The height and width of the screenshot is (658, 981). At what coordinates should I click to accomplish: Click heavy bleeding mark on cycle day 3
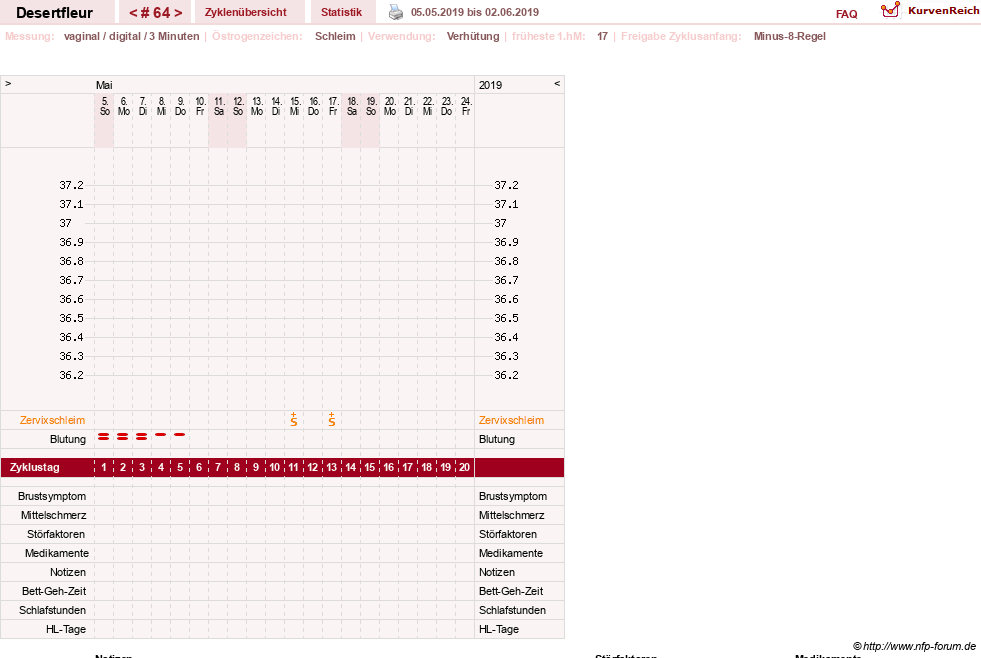(141, 436)
